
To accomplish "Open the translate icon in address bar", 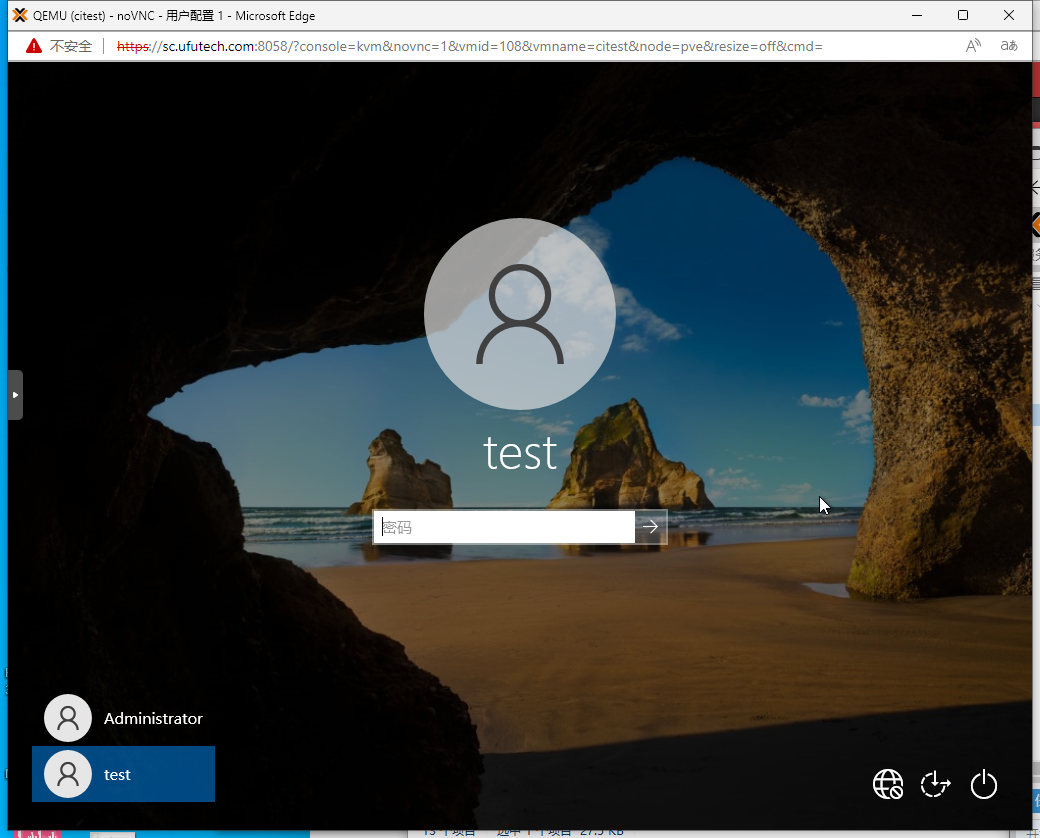I will [x=1009, y=46].
